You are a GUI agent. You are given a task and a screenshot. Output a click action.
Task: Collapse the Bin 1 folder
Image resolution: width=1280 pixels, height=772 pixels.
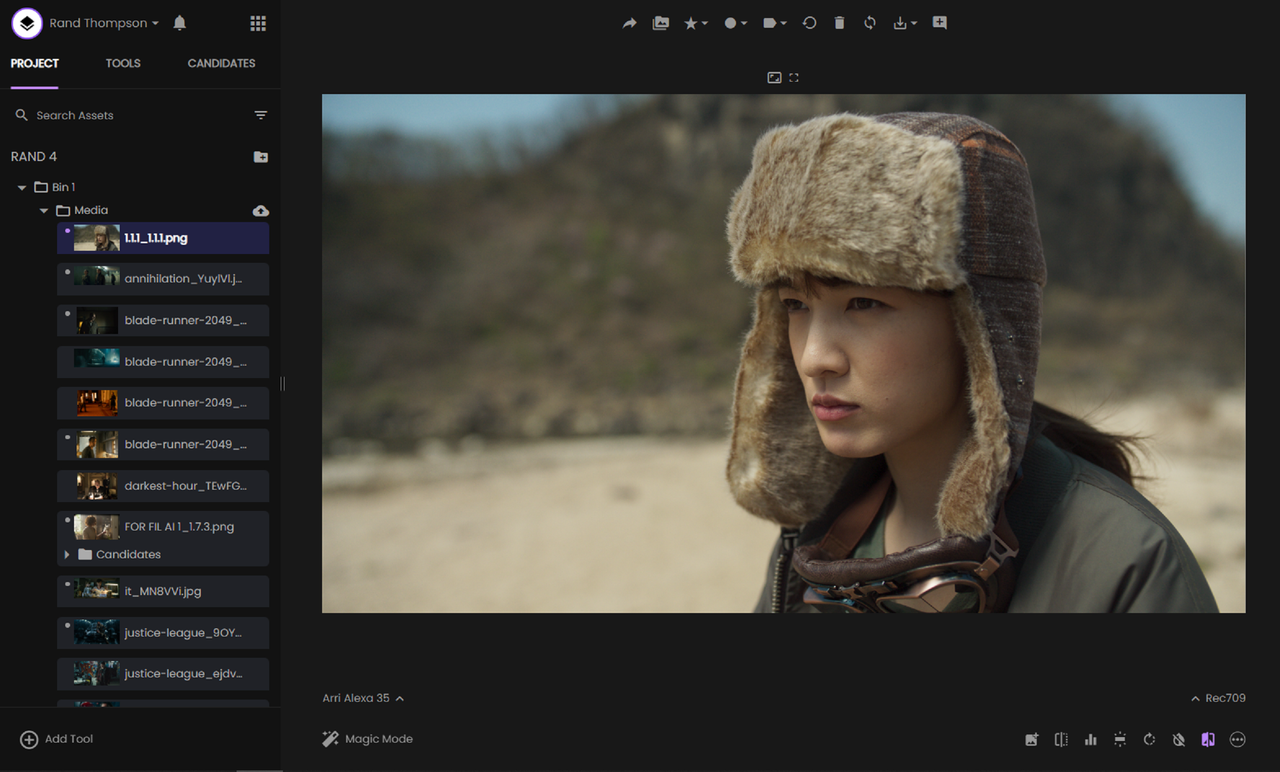pos(22,187)
